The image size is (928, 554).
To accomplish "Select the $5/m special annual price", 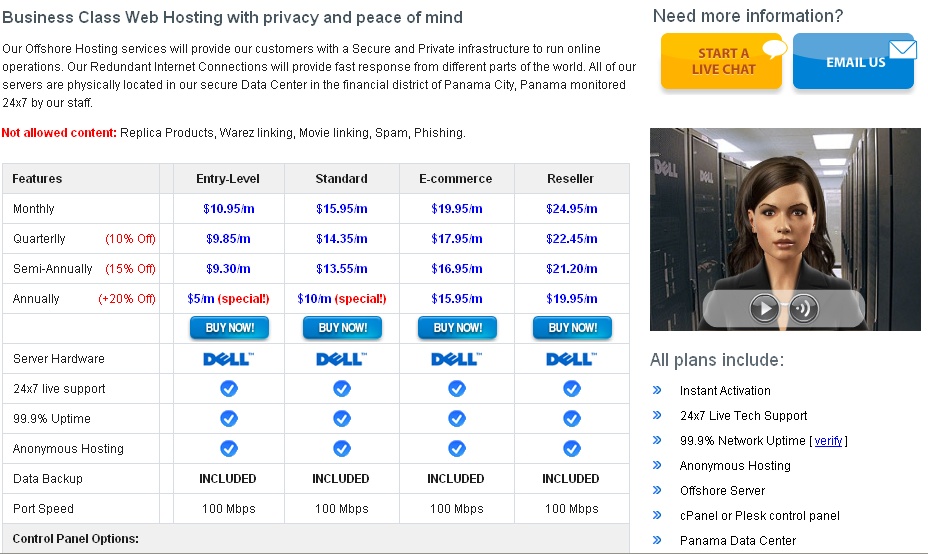I will tap(228, 299).
